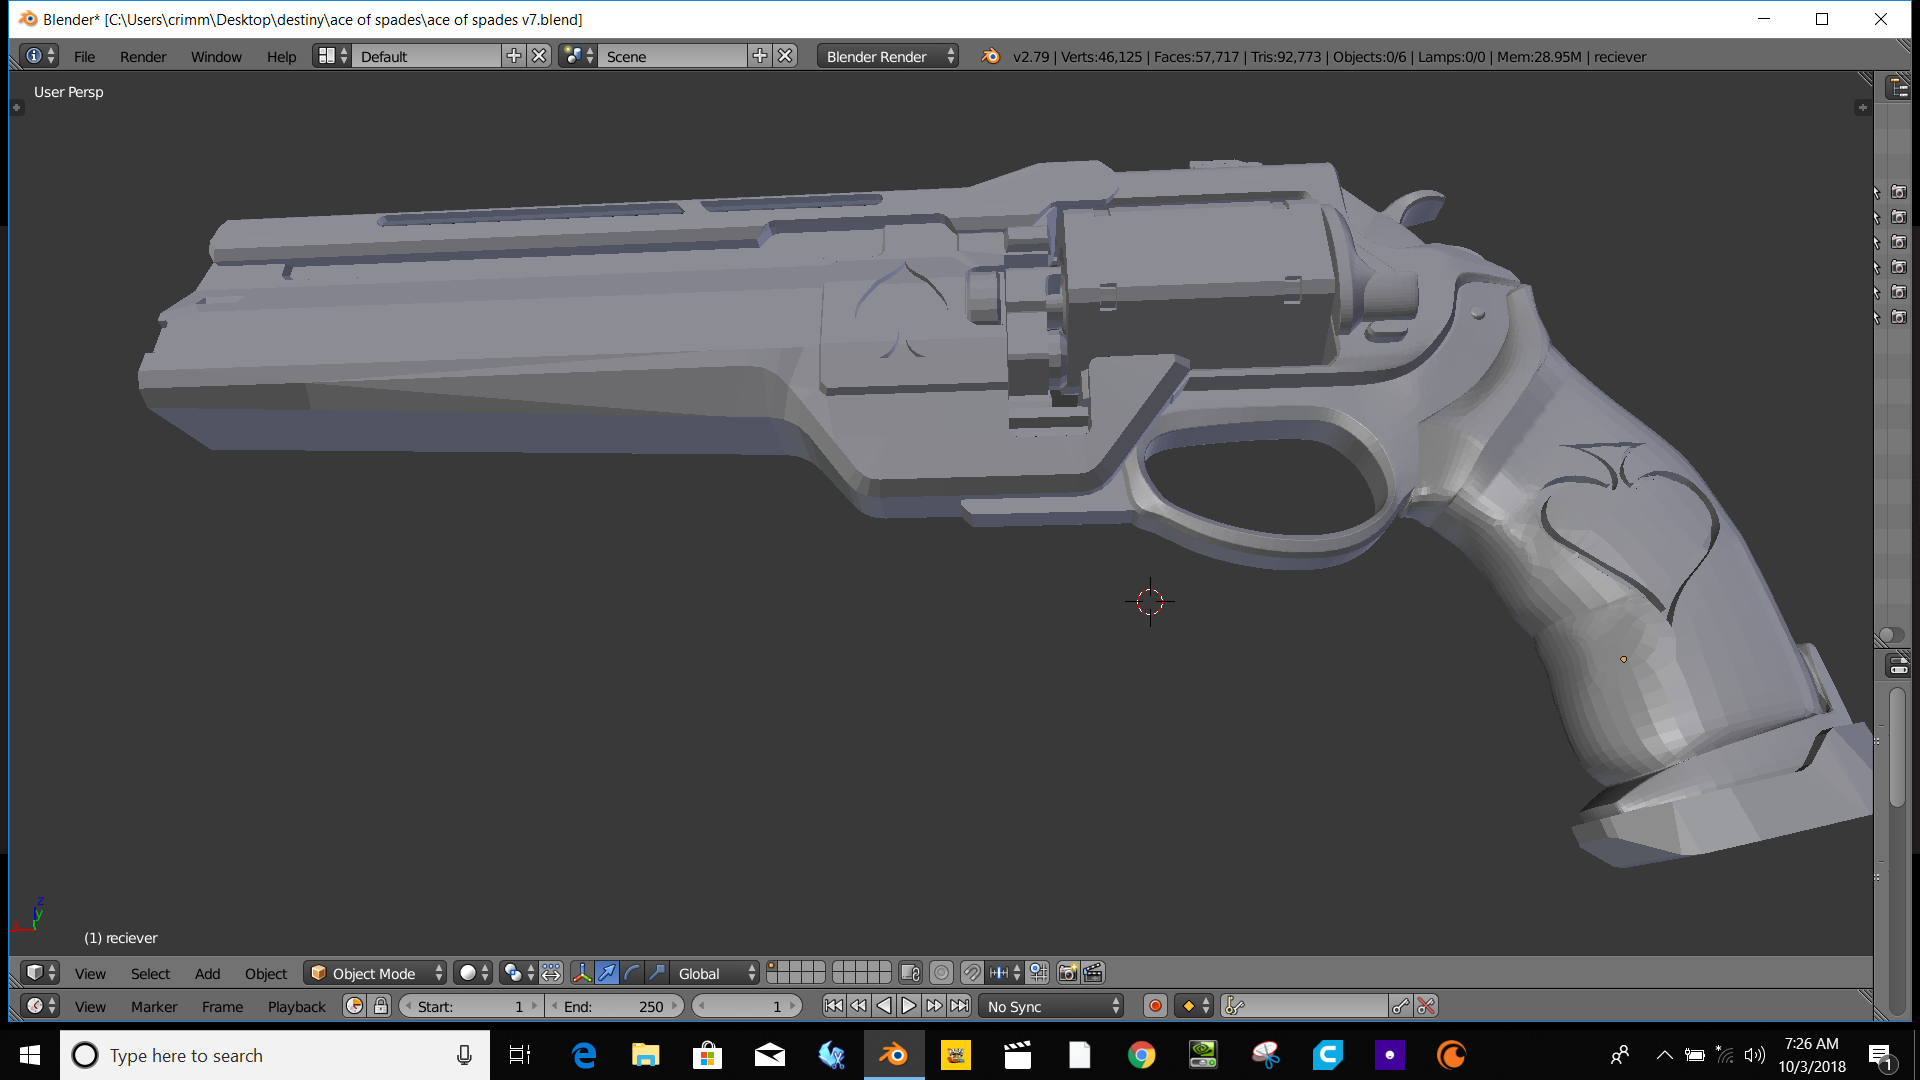Open the Global transform orientation dropdown

[x=715, y=973]
